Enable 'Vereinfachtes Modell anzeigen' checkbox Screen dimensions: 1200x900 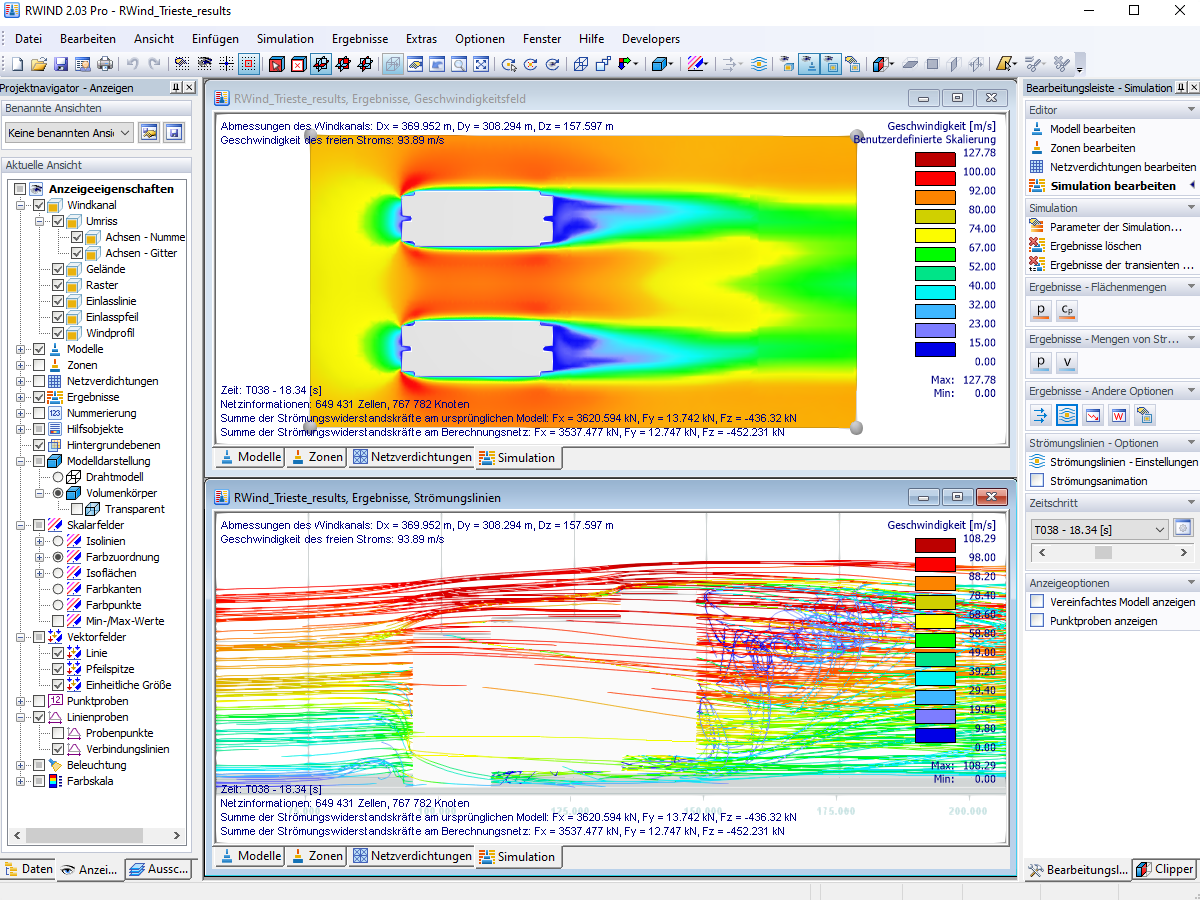1037,602
